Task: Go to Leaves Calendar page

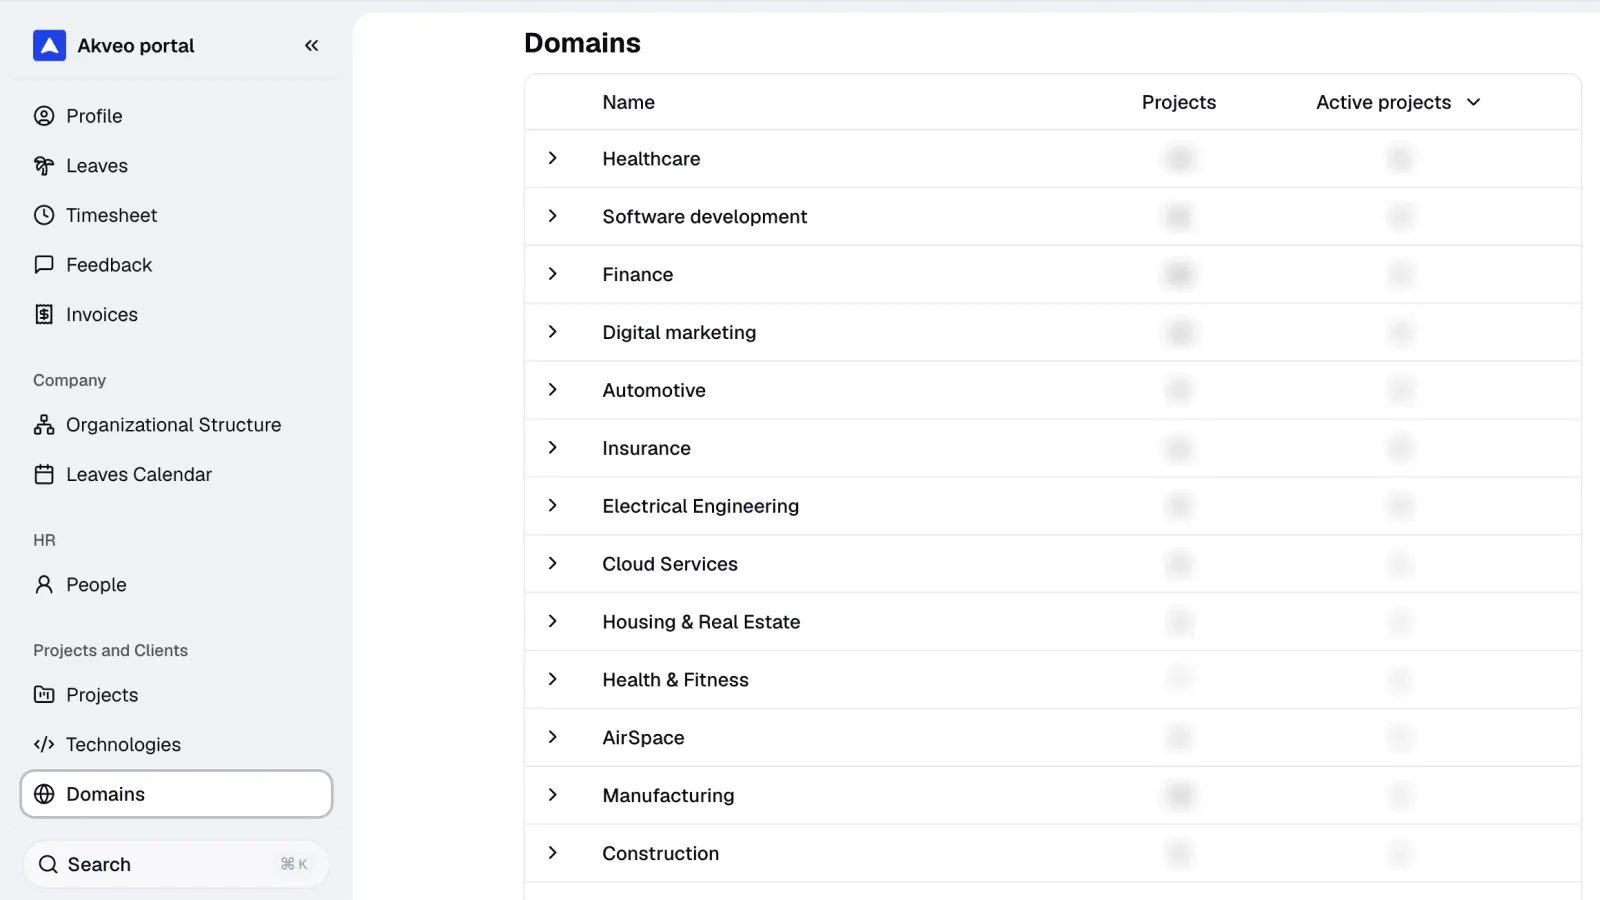Action: coord(176,475)
